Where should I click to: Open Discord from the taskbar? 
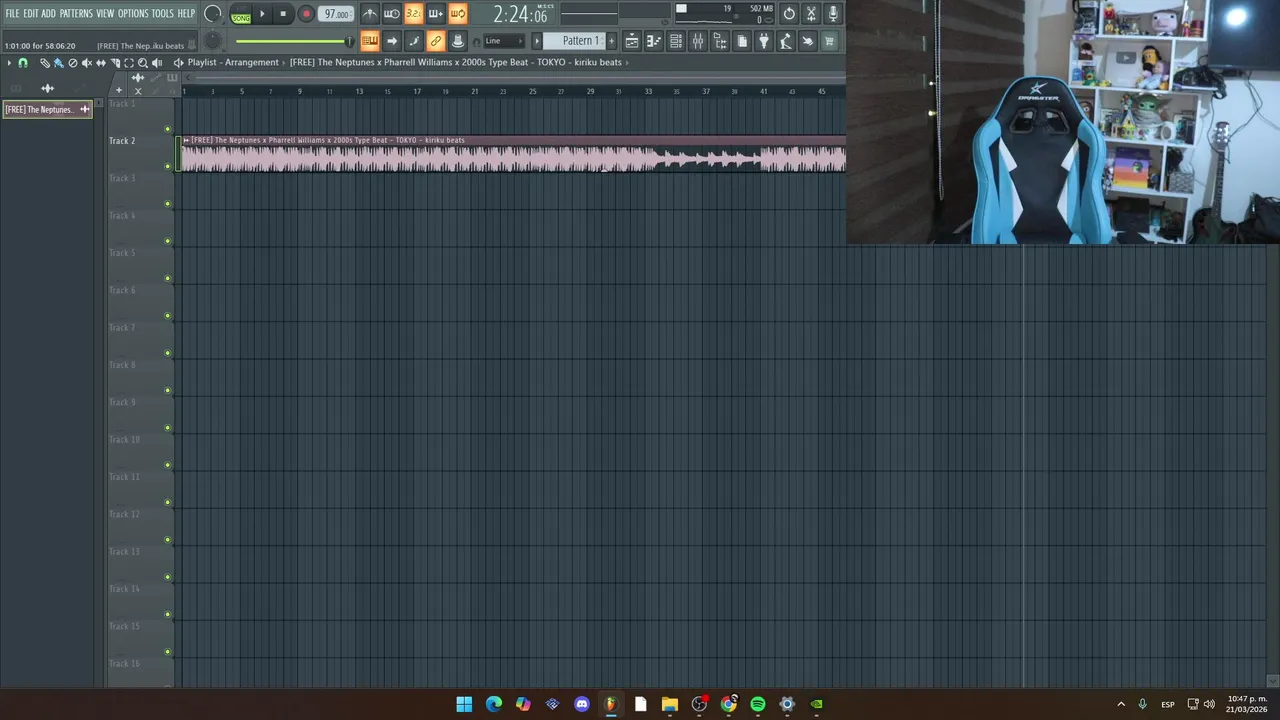coord(582,704)
